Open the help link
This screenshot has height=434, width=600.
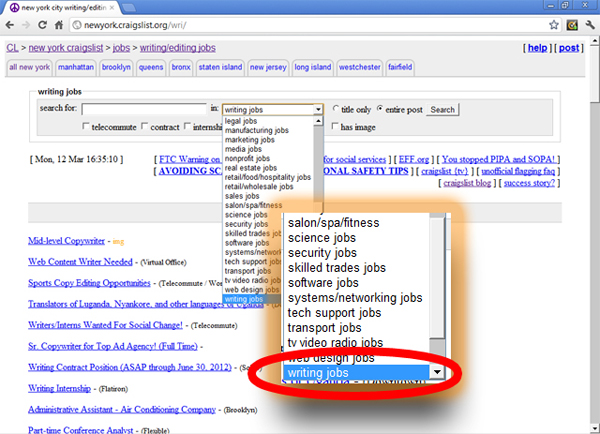pos(538,48)
